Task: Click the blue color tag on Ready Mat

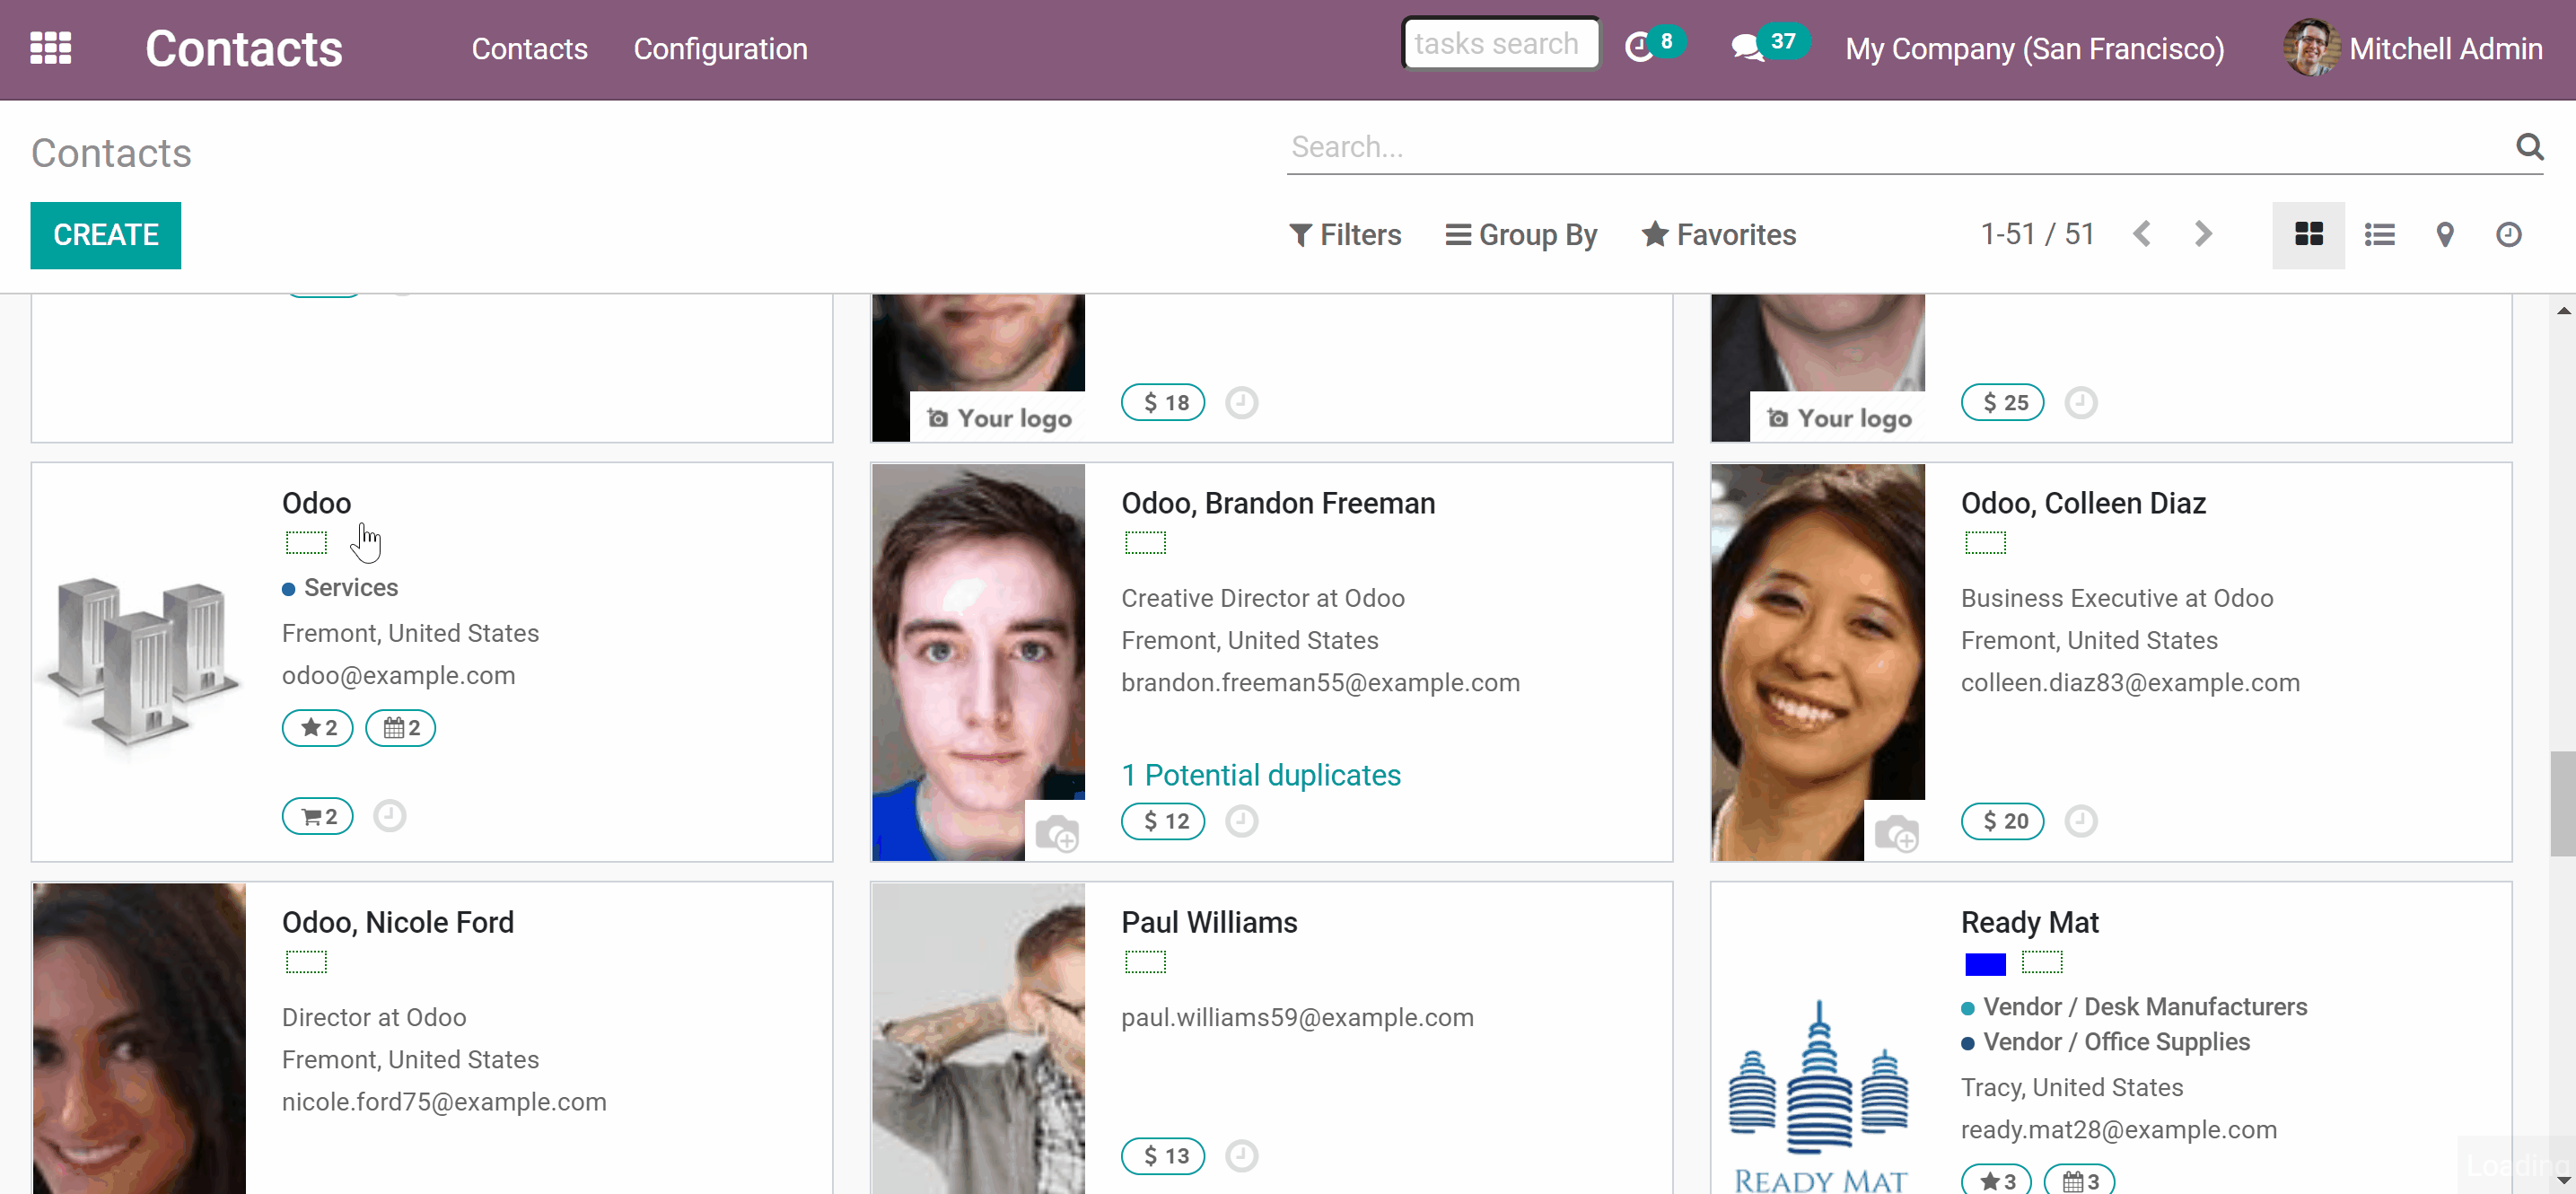Action: 1985,964
